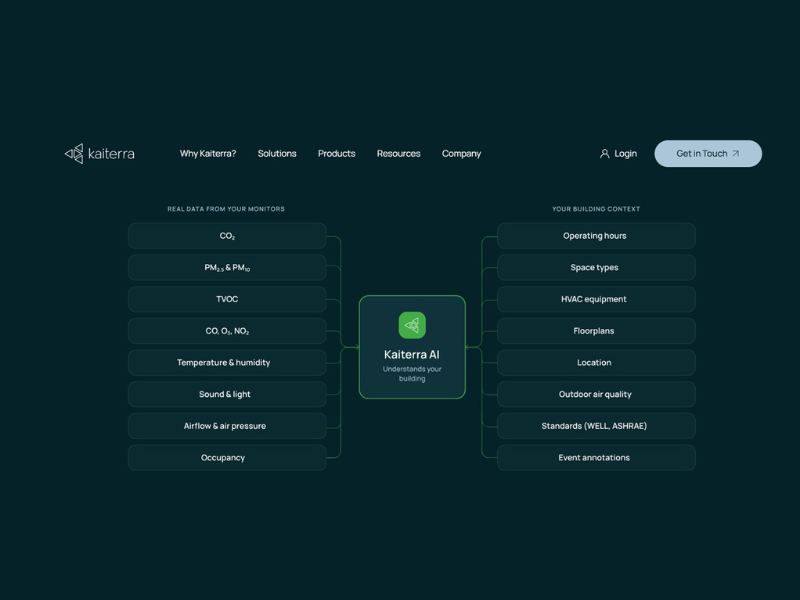Select the PM2.5 & PM10 pill

tap(227, 267)
